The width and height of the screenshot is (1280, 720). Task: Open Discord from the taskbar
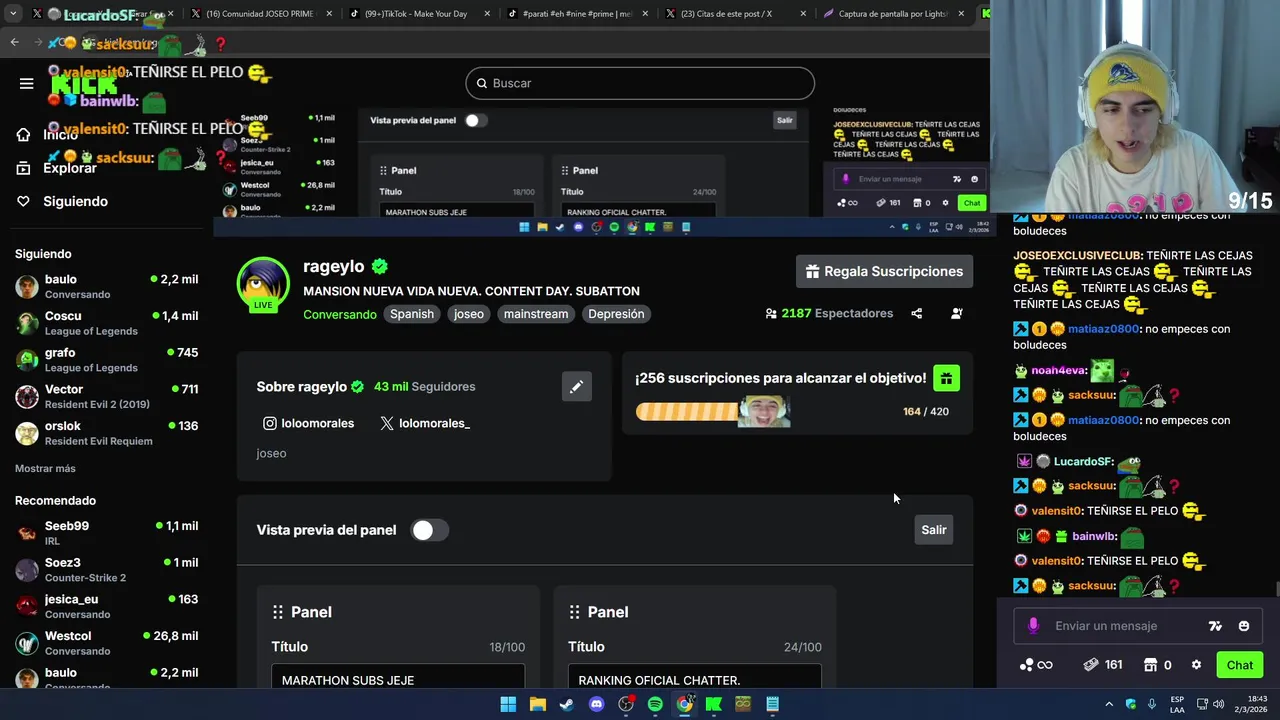click(596, 704)
